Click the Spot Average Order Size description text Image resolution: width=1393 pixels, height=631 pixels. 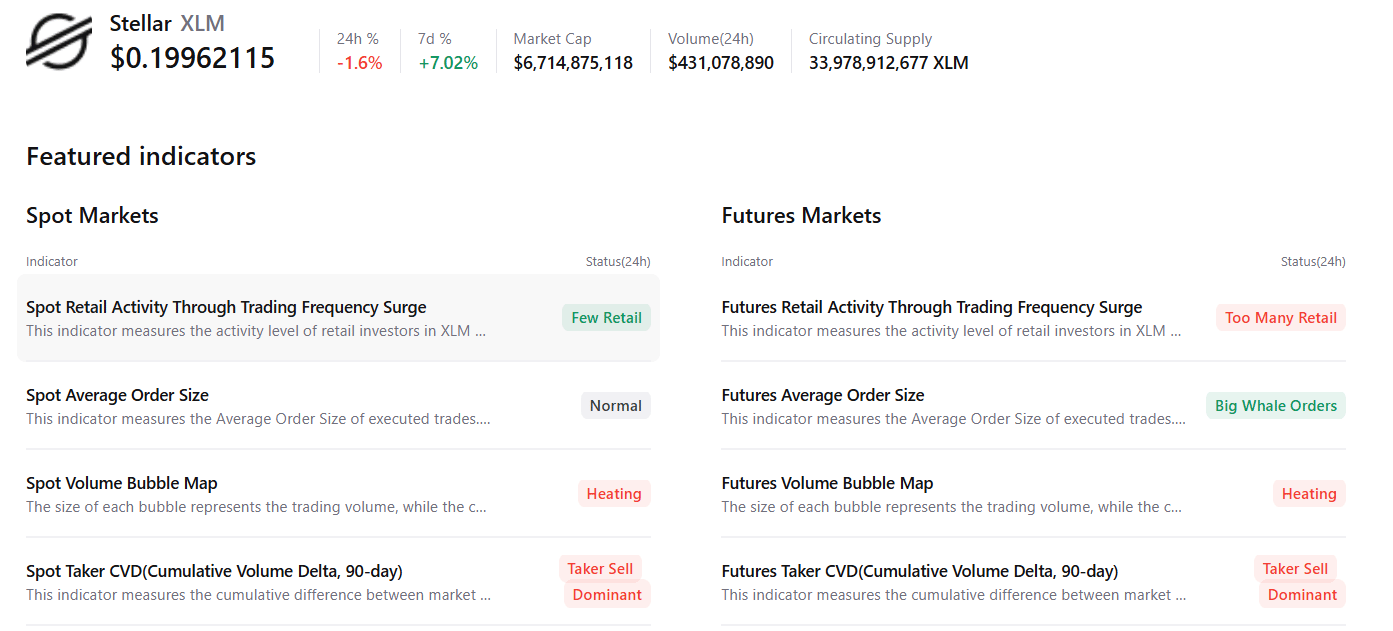point(258,419)
